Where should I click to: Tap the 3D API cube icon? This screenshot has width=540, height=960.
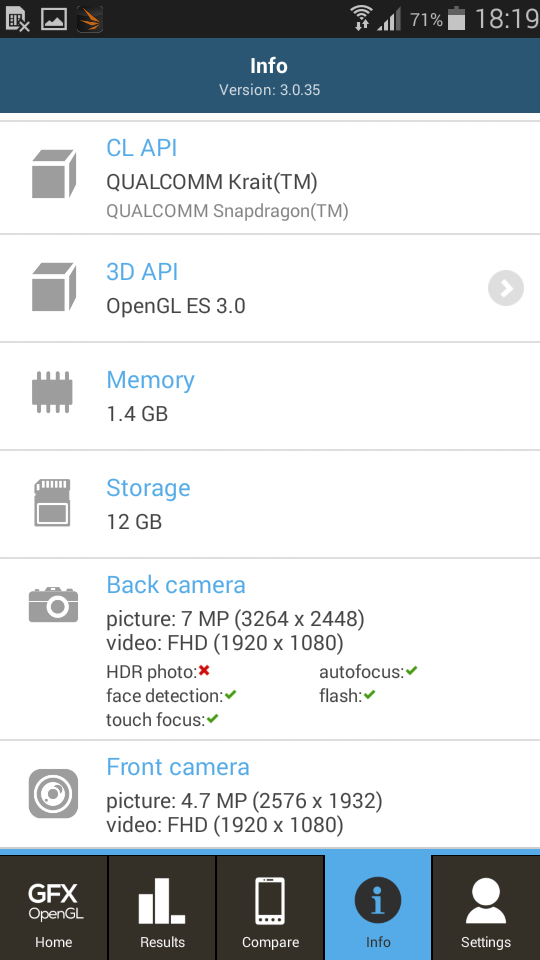pos(53,287)
